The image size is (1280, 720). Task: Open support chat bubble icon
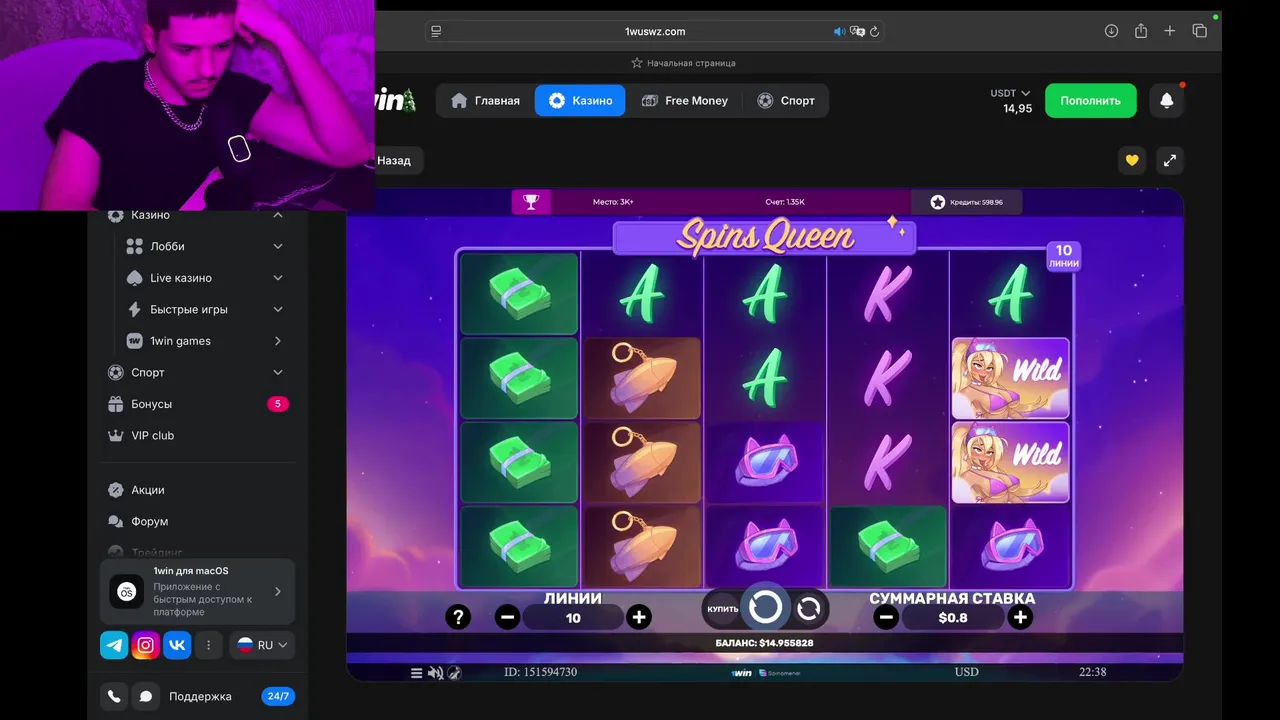click(x=145, y=697)
